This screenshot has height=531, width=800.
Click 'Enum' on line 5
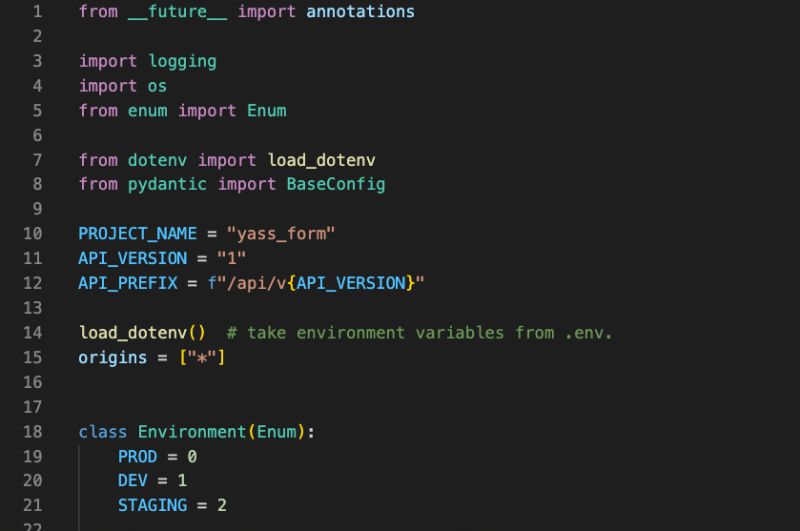[x=267, y=111]
